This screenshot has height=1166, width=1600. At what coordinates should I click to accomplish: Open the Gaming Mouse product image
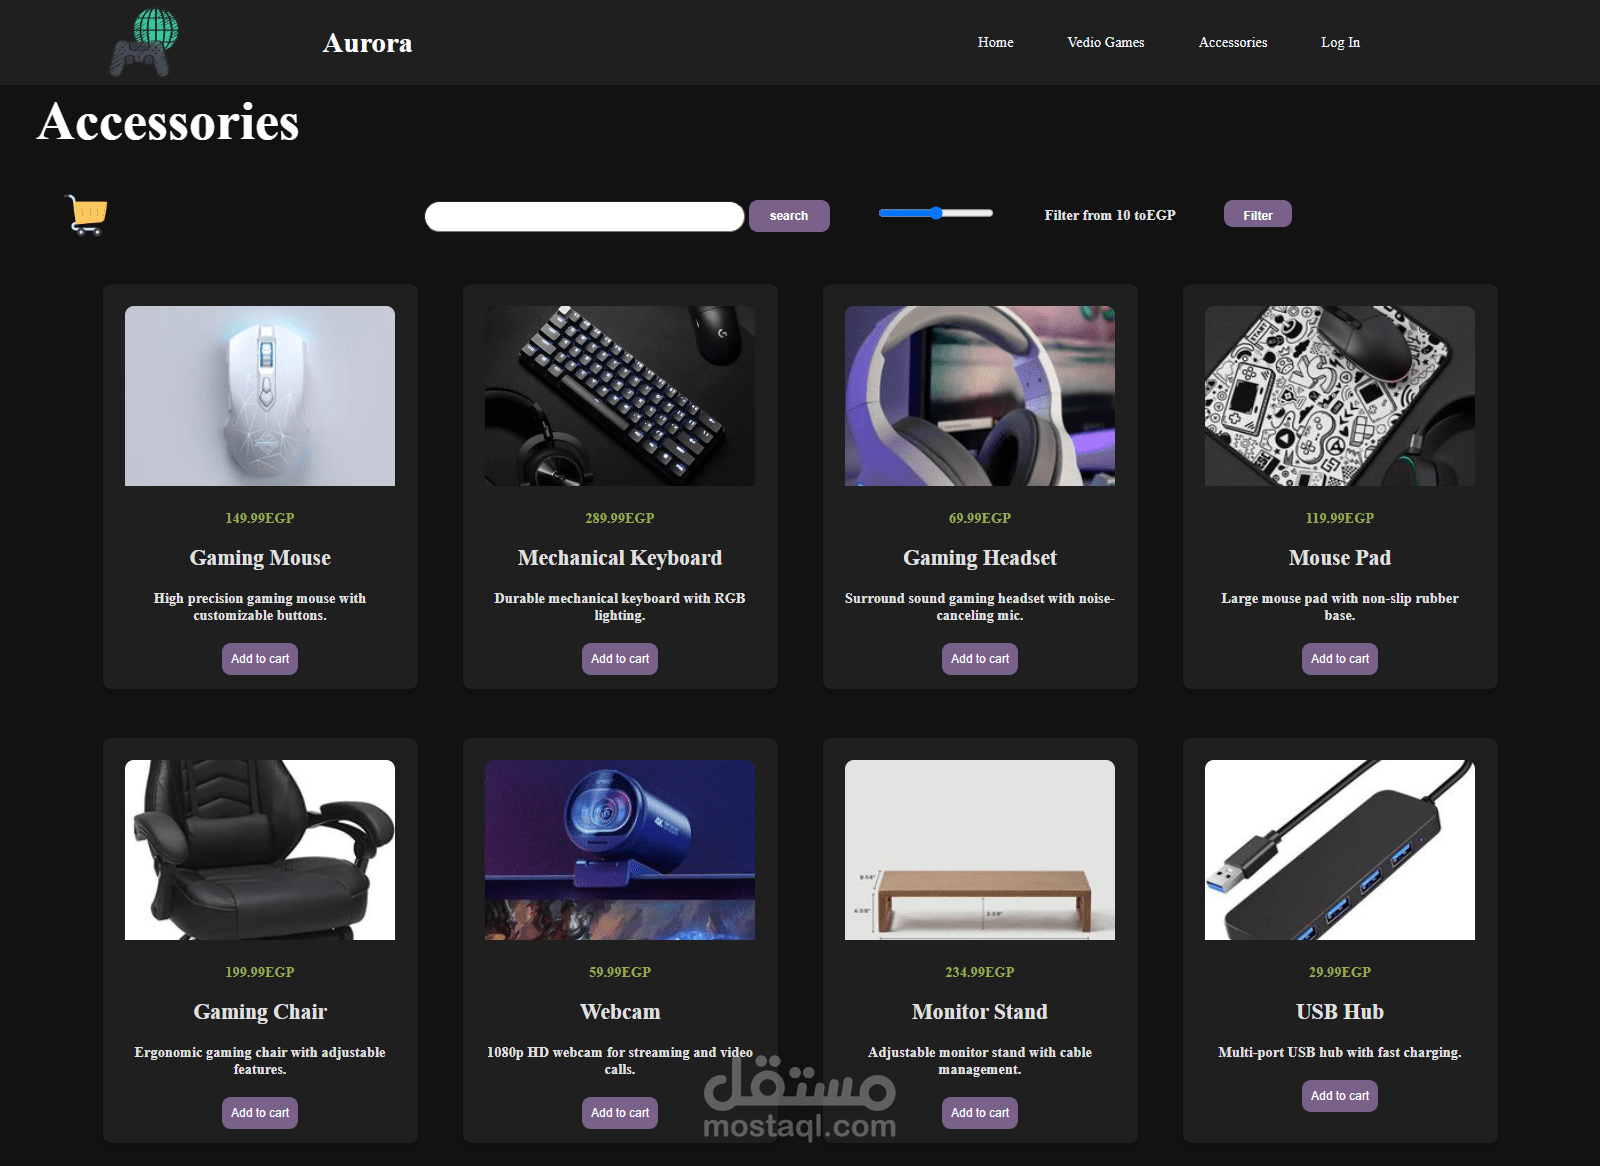(260, 396)
